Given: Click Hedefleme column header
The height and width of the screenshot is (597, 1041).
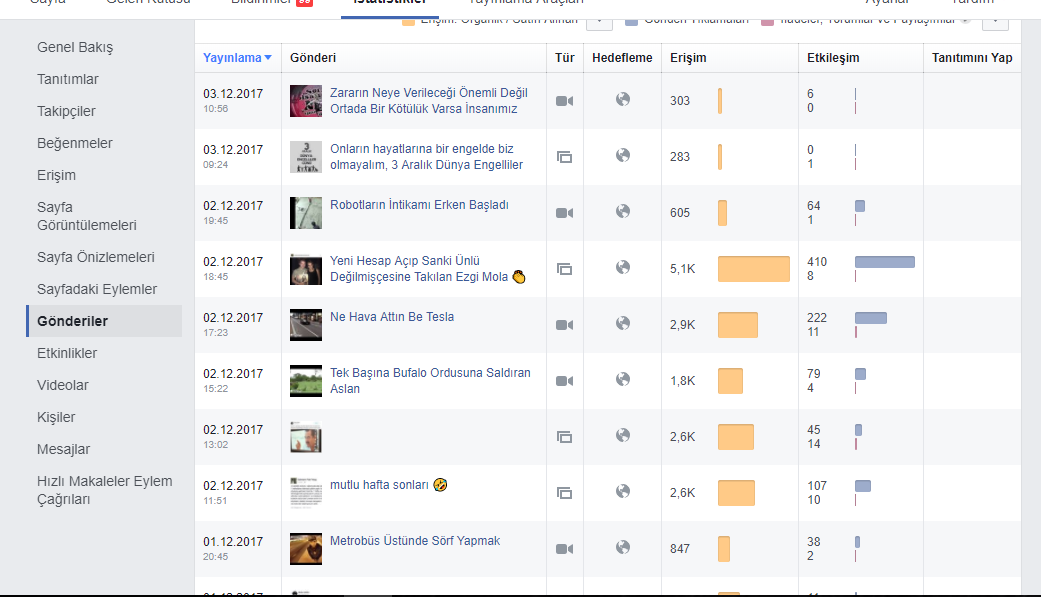Looking at the screenshot, I should [x=622, y=58].
